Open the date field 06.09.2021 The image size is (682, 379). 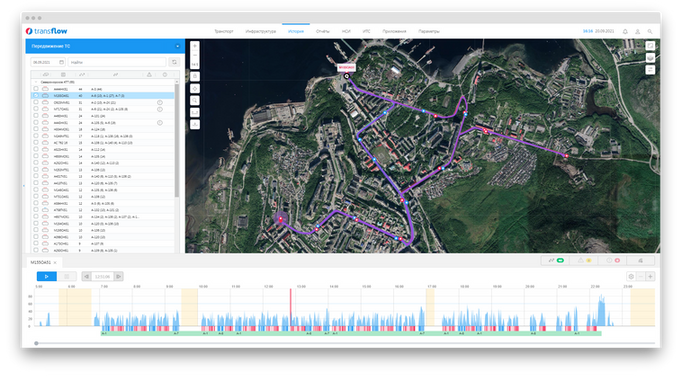(47, 62)
